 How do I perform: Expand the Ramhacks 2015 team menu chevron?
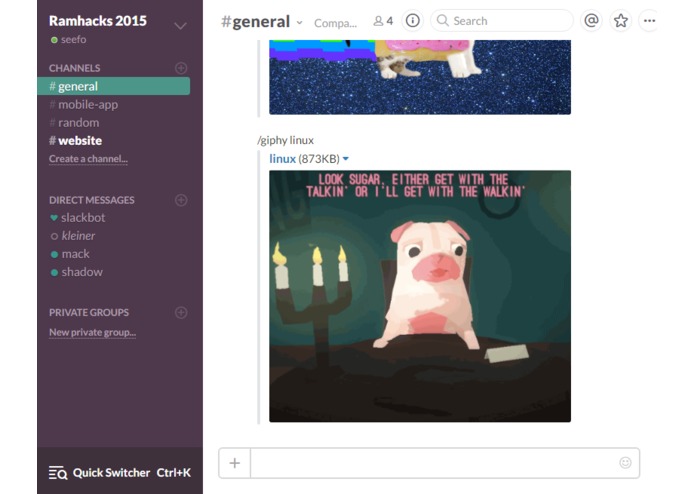pyautogui.click(x=180, y=26)
